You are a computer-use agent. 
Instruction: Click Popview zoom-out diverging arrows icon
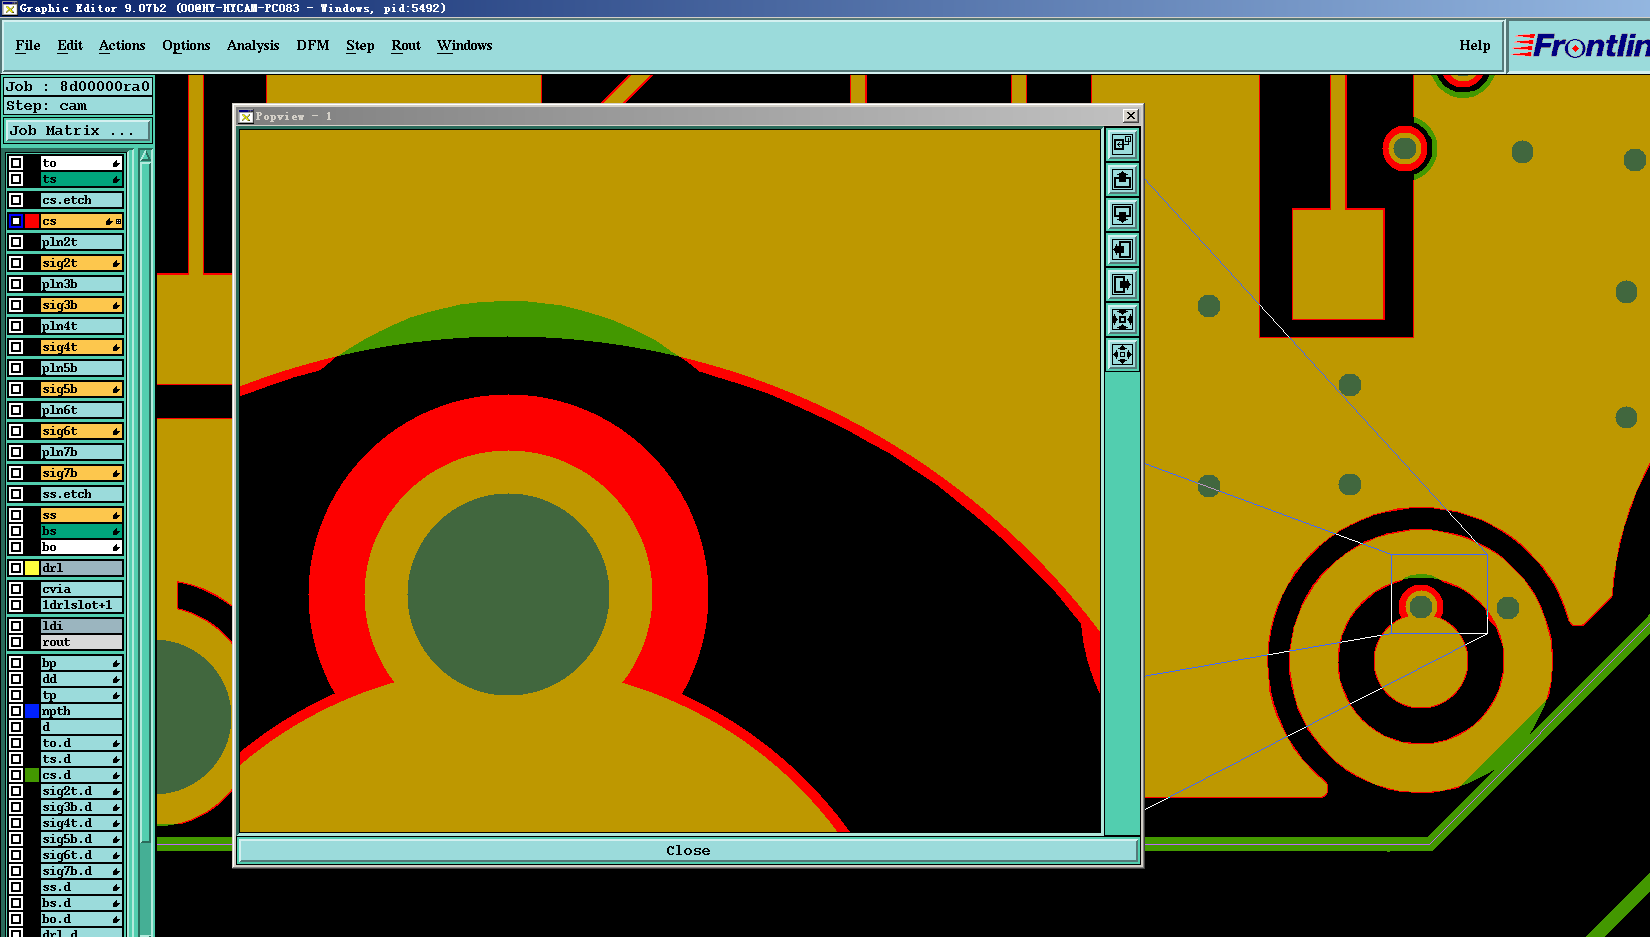coord(1122,355)
